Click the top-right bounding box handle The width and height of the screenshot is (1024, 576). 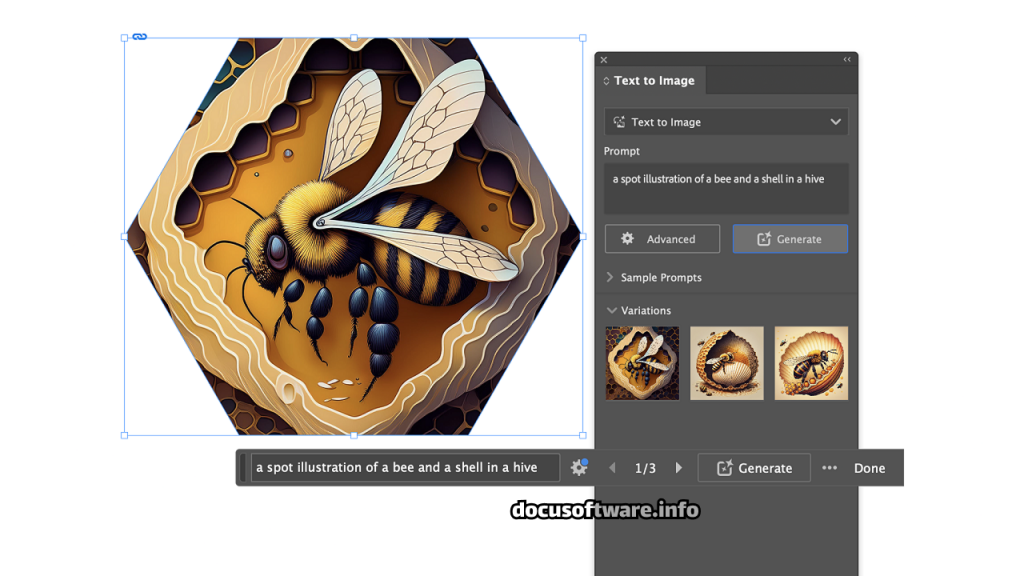(x=583, y=38)
